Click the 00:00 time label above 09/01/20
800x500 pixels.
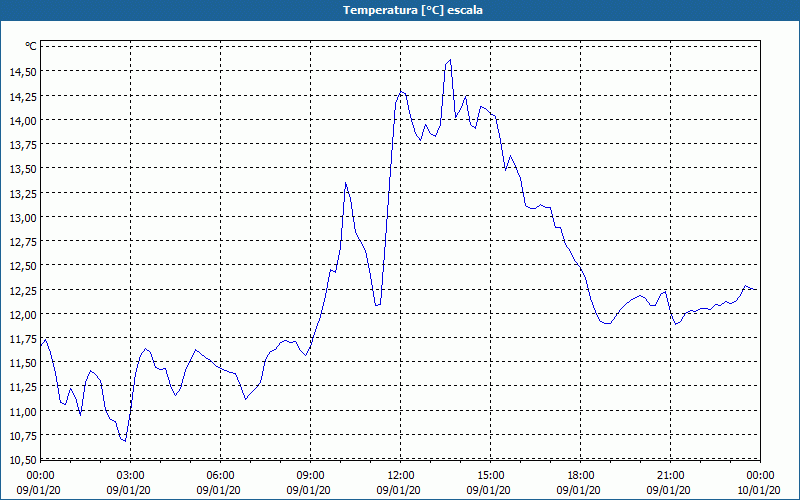(40, 476)
